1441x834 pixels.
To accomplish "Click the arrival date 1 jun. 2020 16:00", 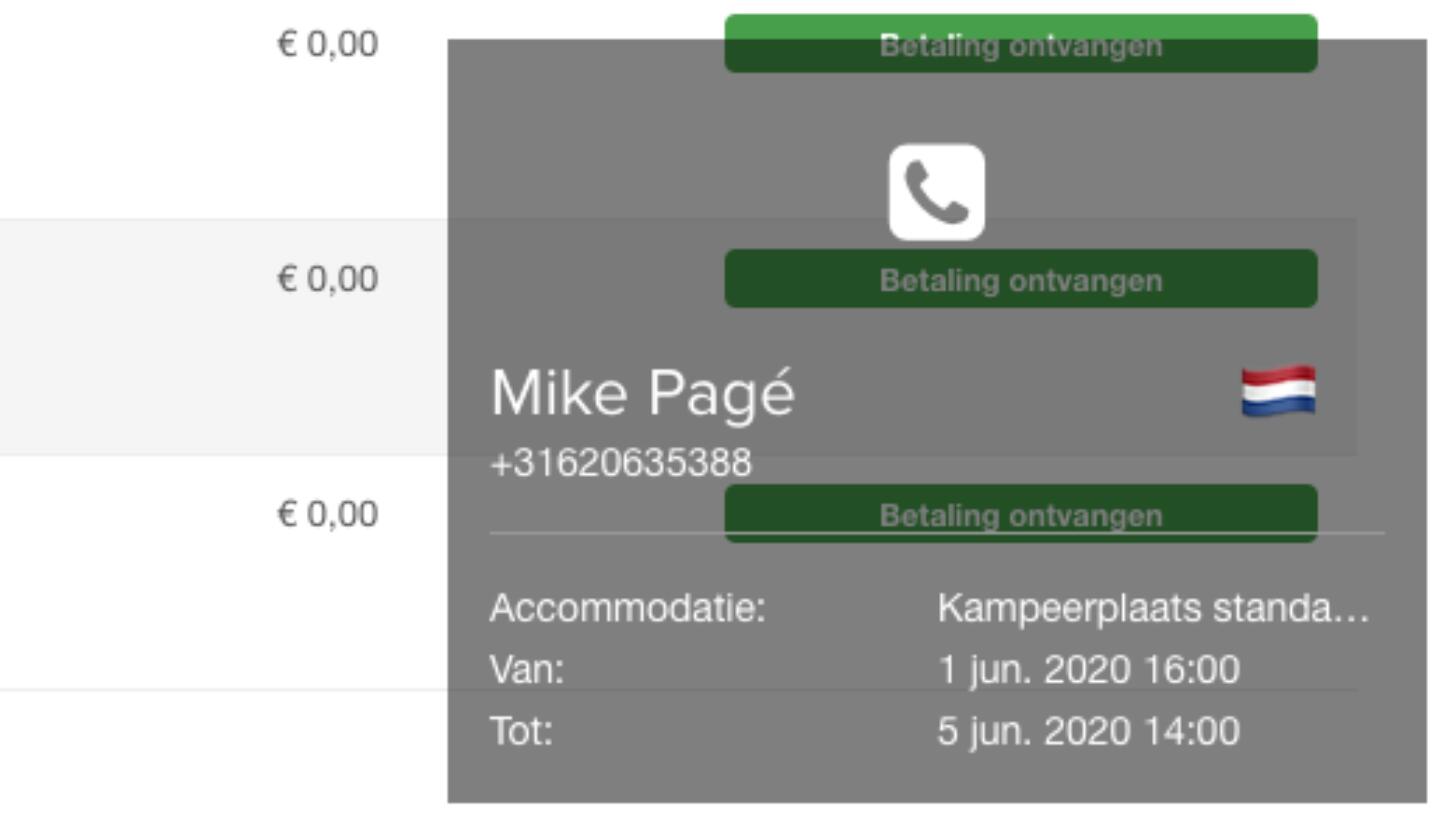I will pyautogui.click(x=1088, y=670).
